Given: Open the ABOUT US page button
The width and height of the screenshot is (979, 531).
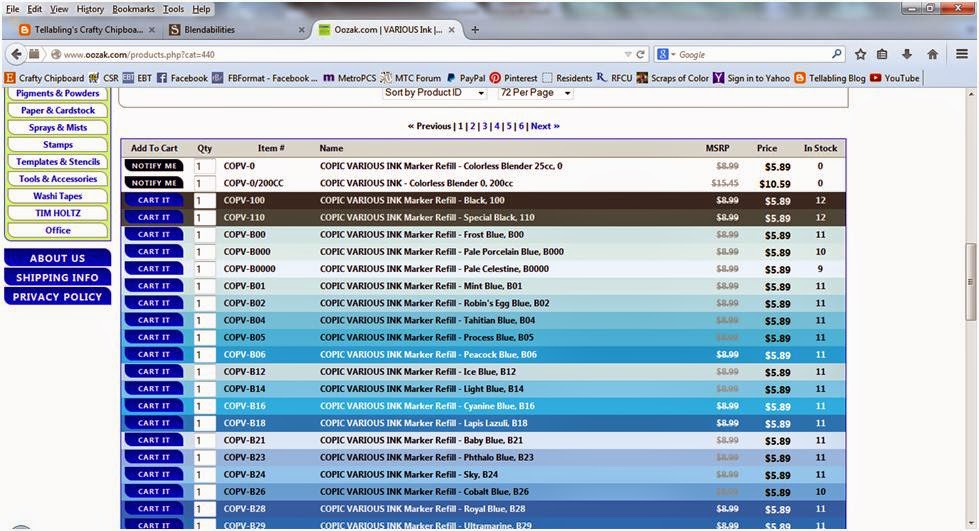Looking at the screenshot, I should [x=57, y=258].
